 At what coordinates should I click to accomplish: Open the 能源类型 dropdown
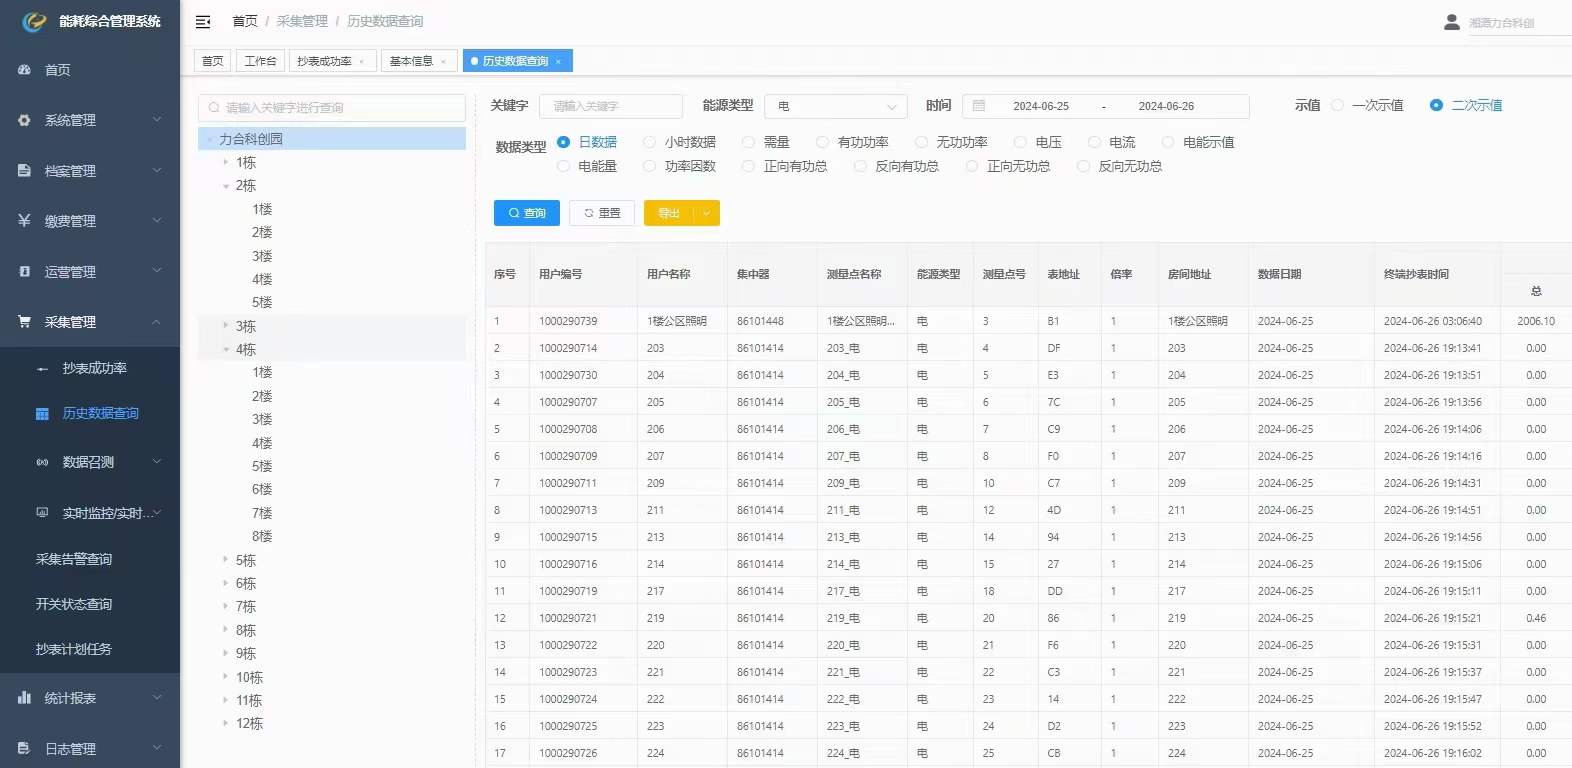[x=835, y=106]
